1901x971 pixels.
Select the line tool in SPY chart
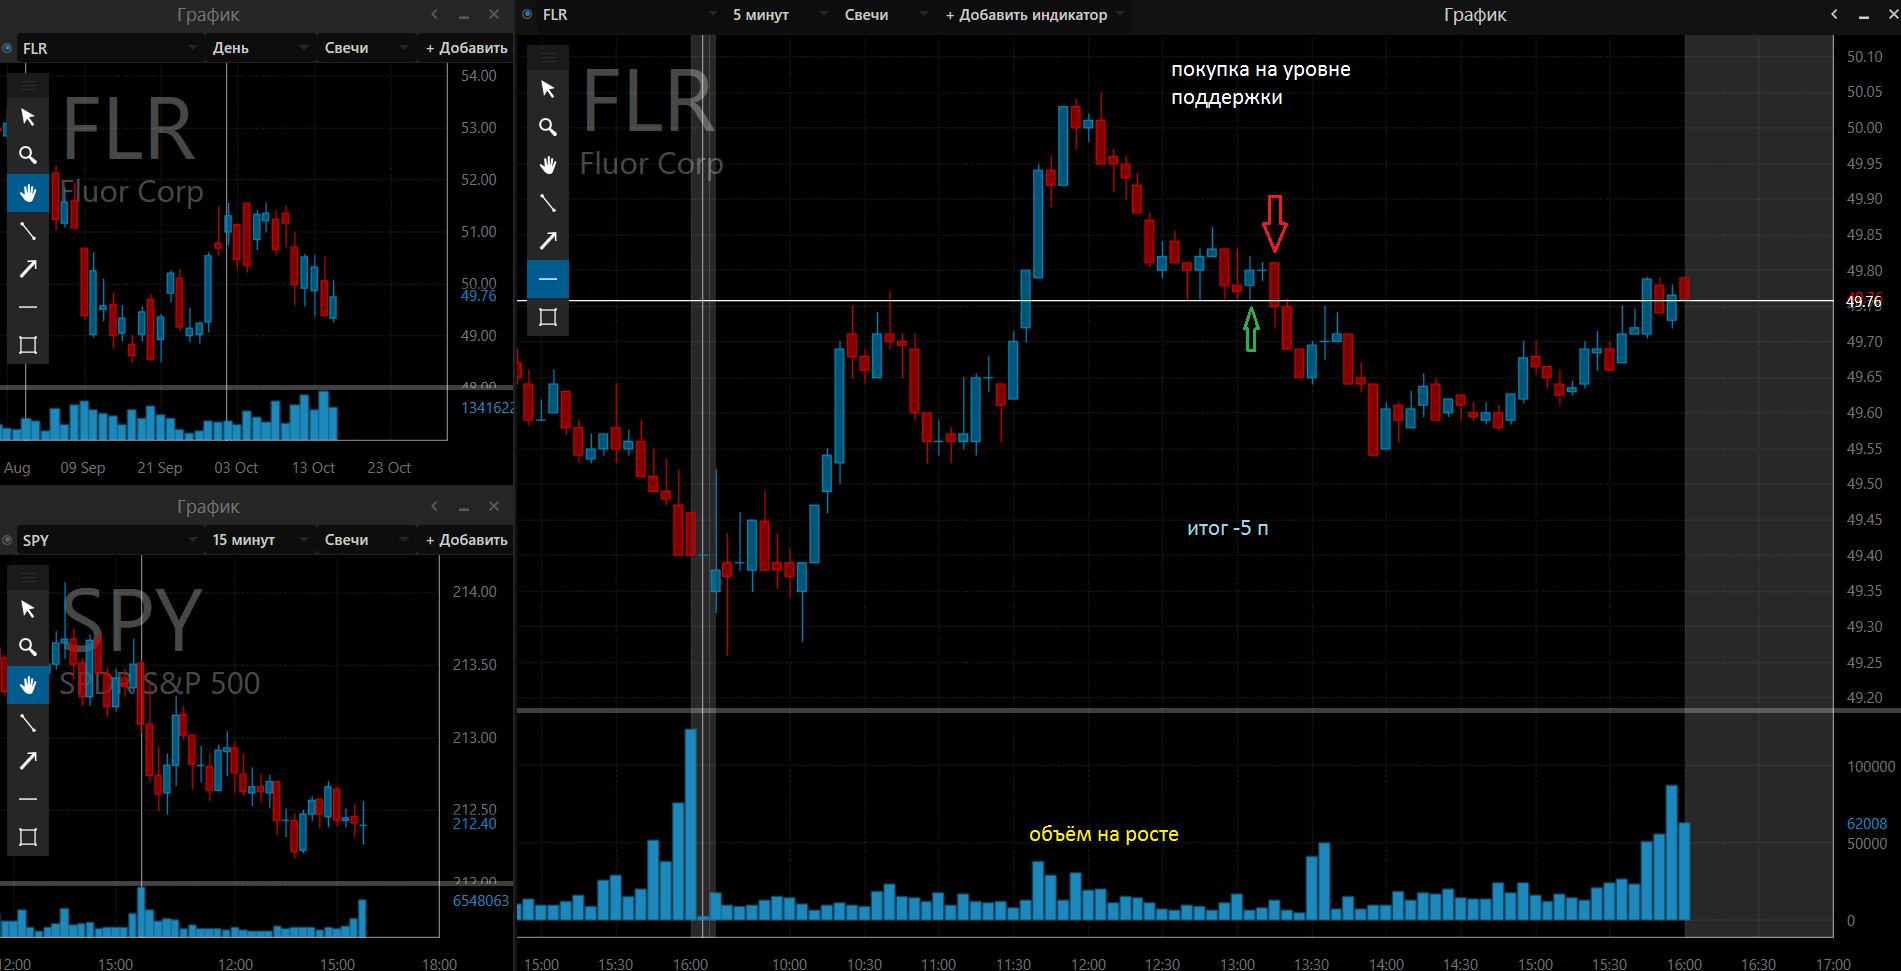[x=28, y=723]
